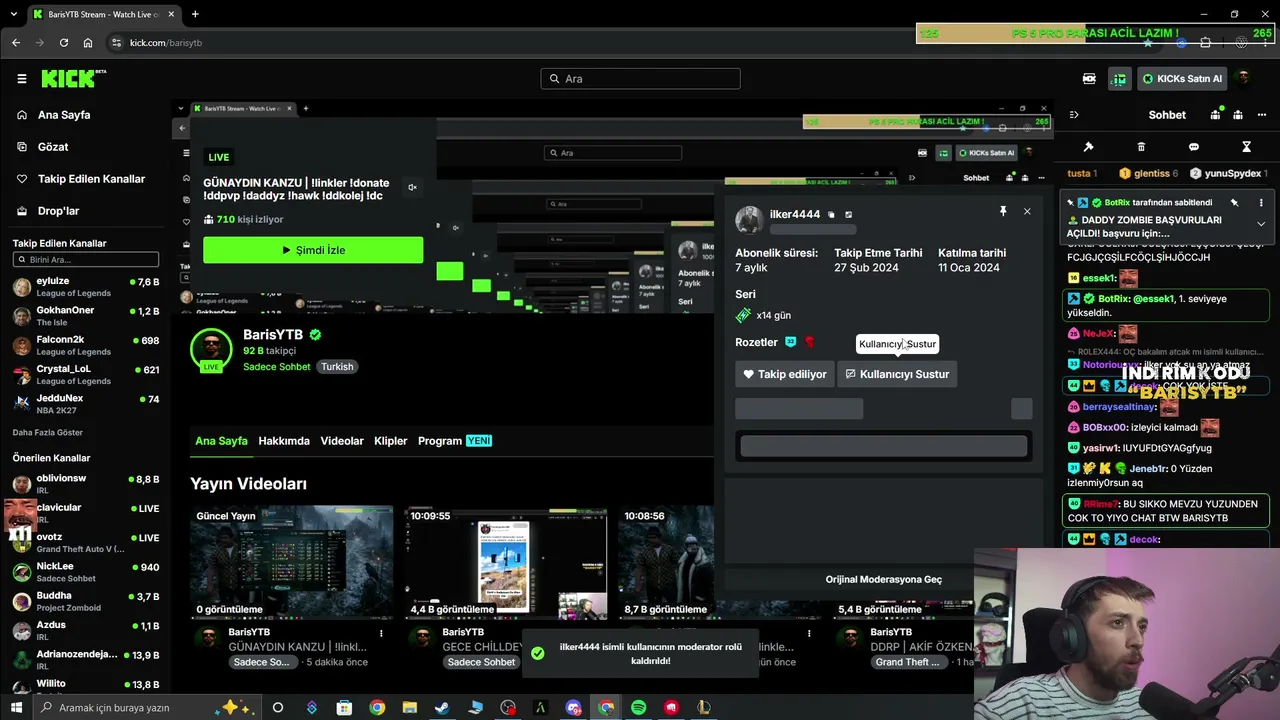Click the trash can icon in chat toolbar

click(x=1141, y=147)
